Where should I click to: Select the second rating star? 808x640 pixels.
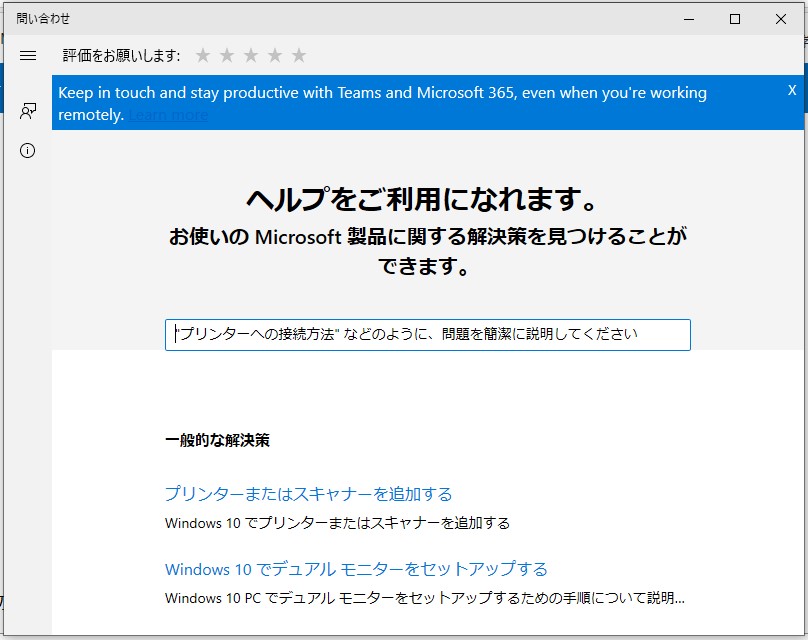pos(227,55)
